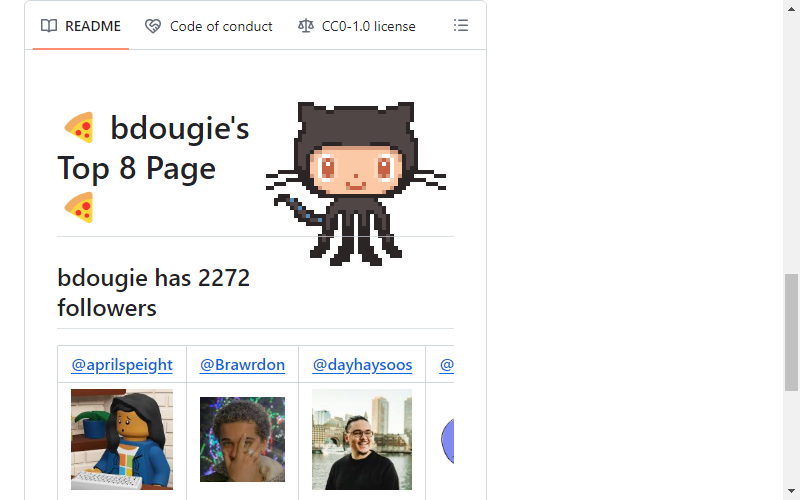Open the @Brawrdon profile link
The image size is (800, 500).
242,365
